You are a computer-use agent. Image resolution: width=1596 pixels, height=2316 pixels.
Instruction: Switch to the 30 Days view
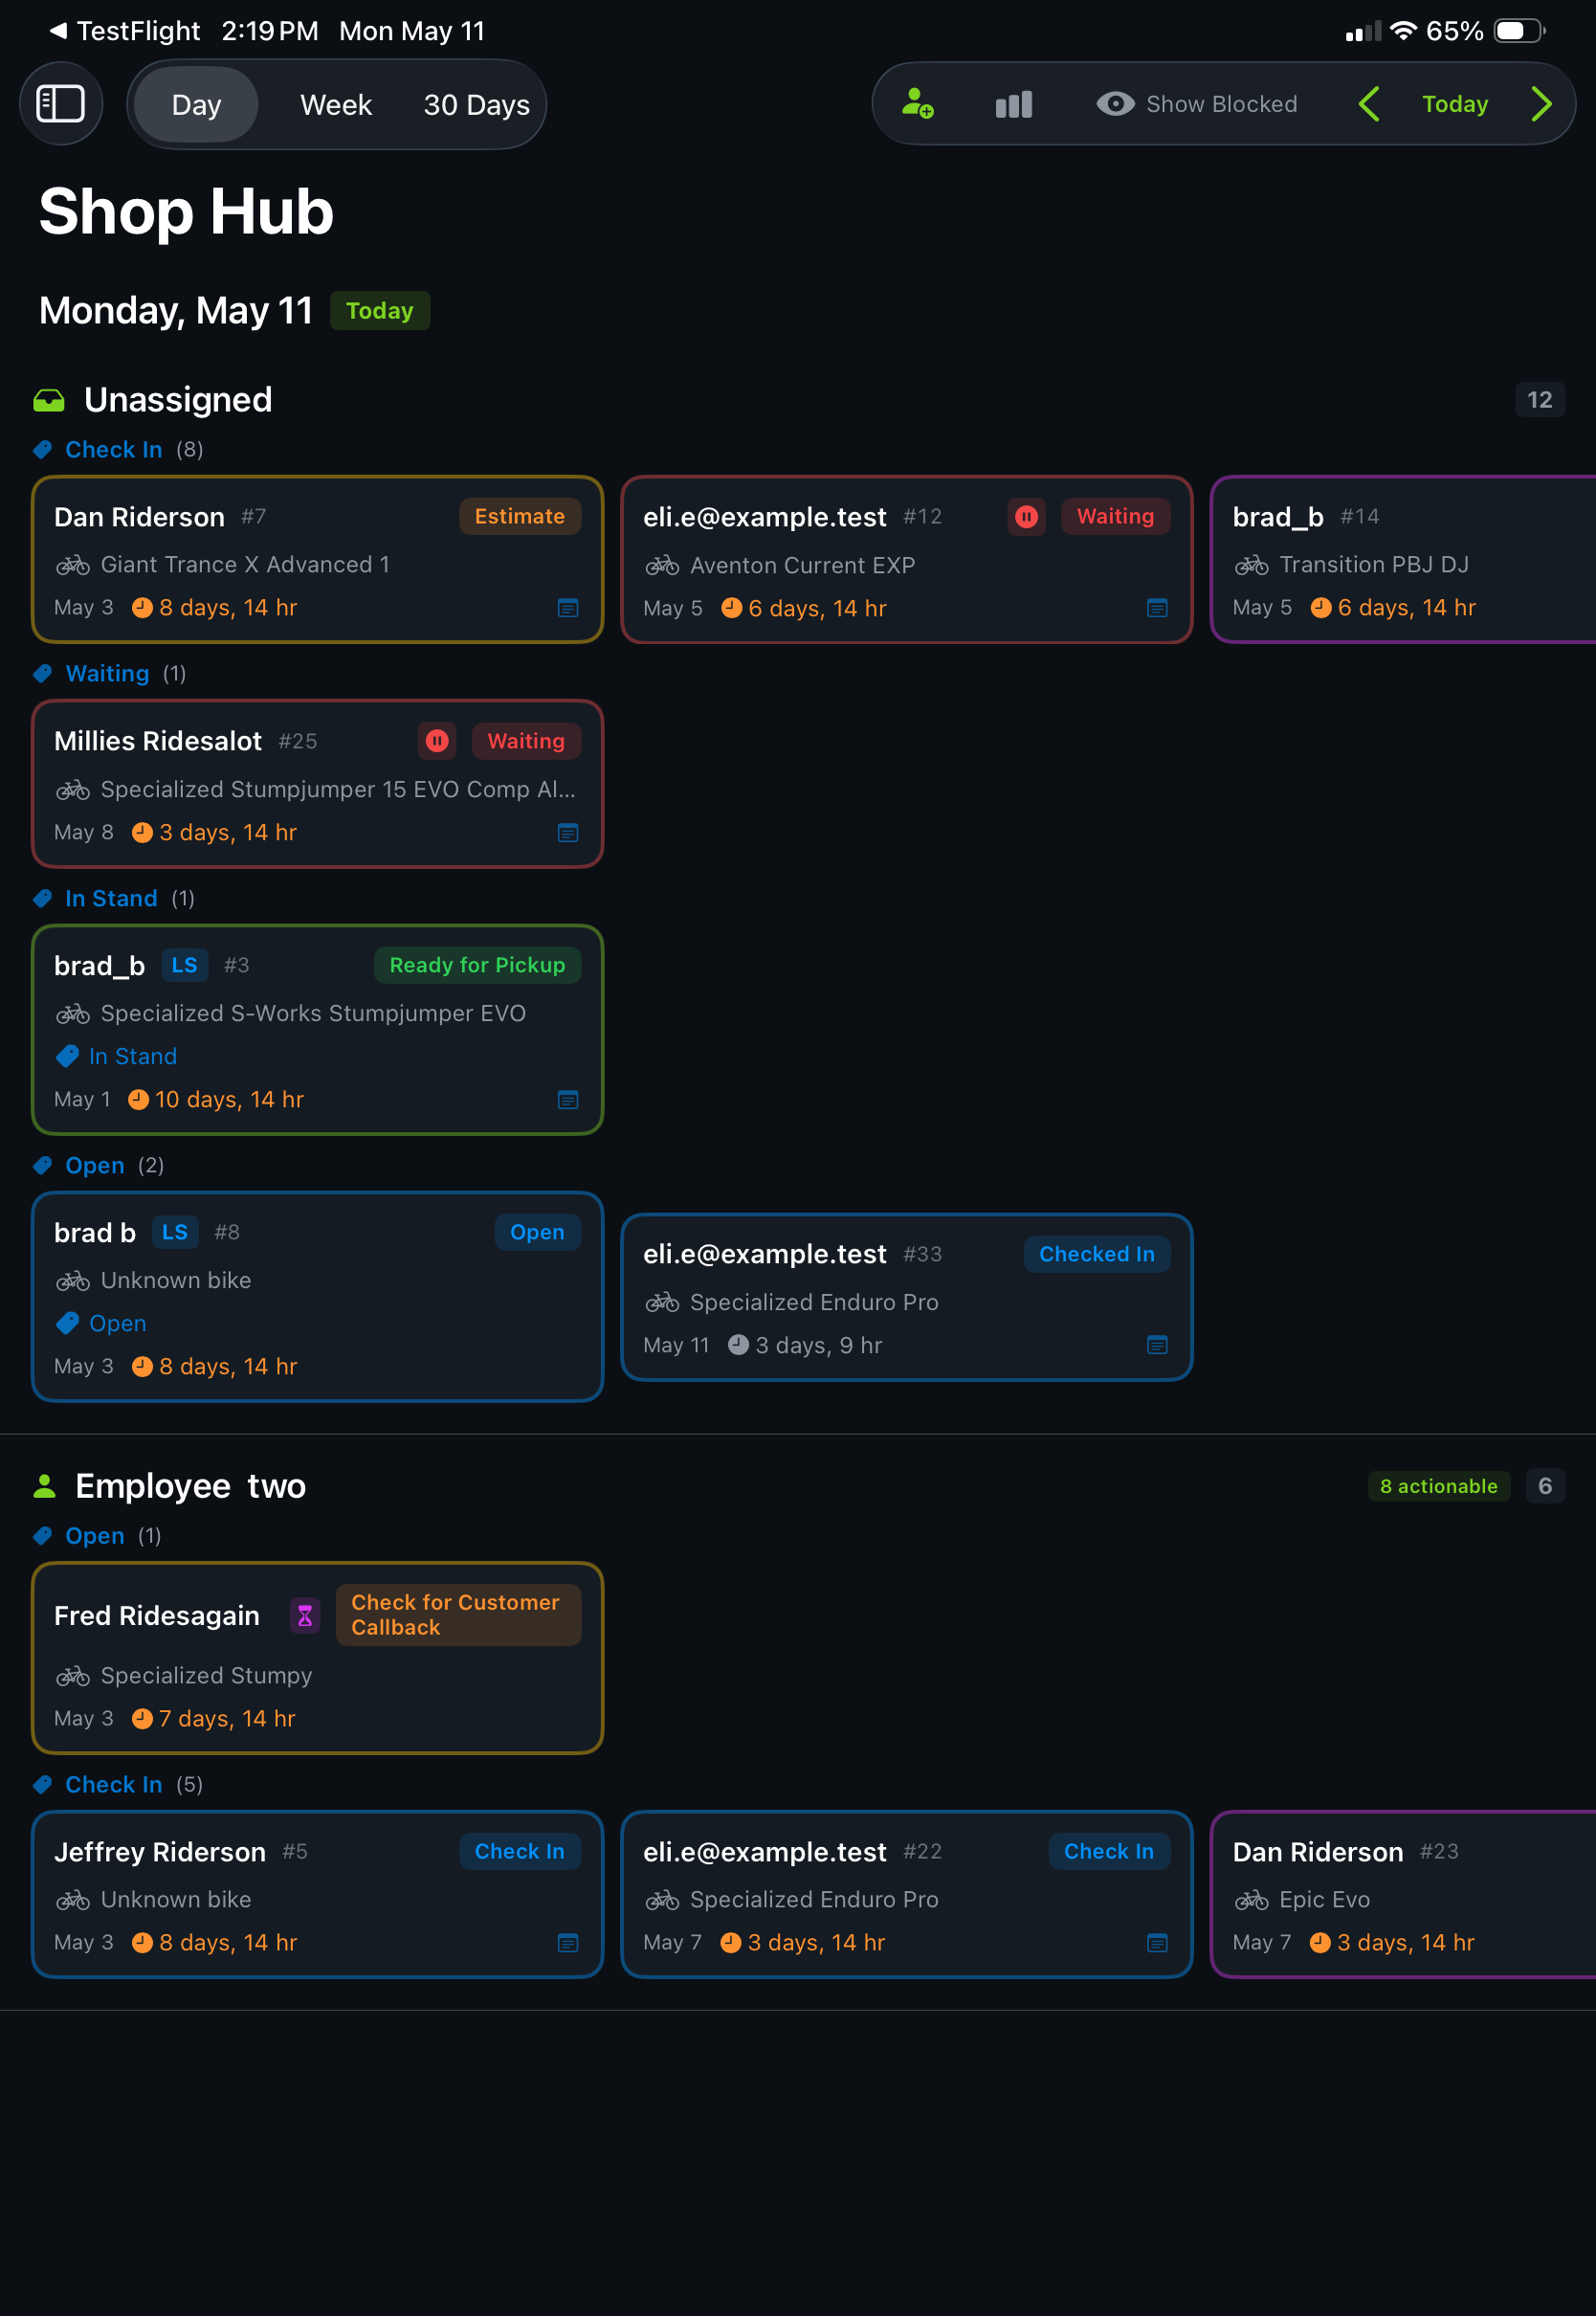[x=476, y=104]
